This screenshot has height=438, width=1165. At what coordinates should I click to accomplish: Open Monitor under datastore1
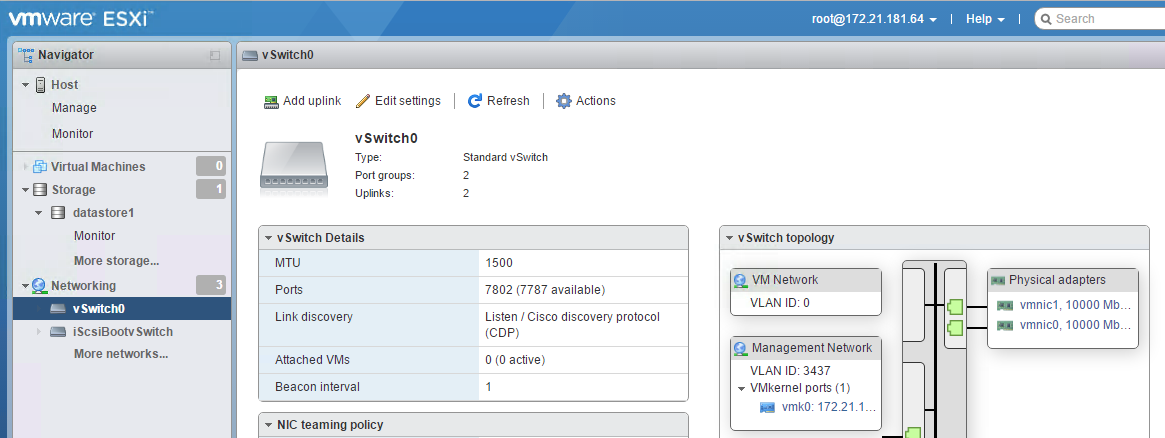tap(94, 235)
